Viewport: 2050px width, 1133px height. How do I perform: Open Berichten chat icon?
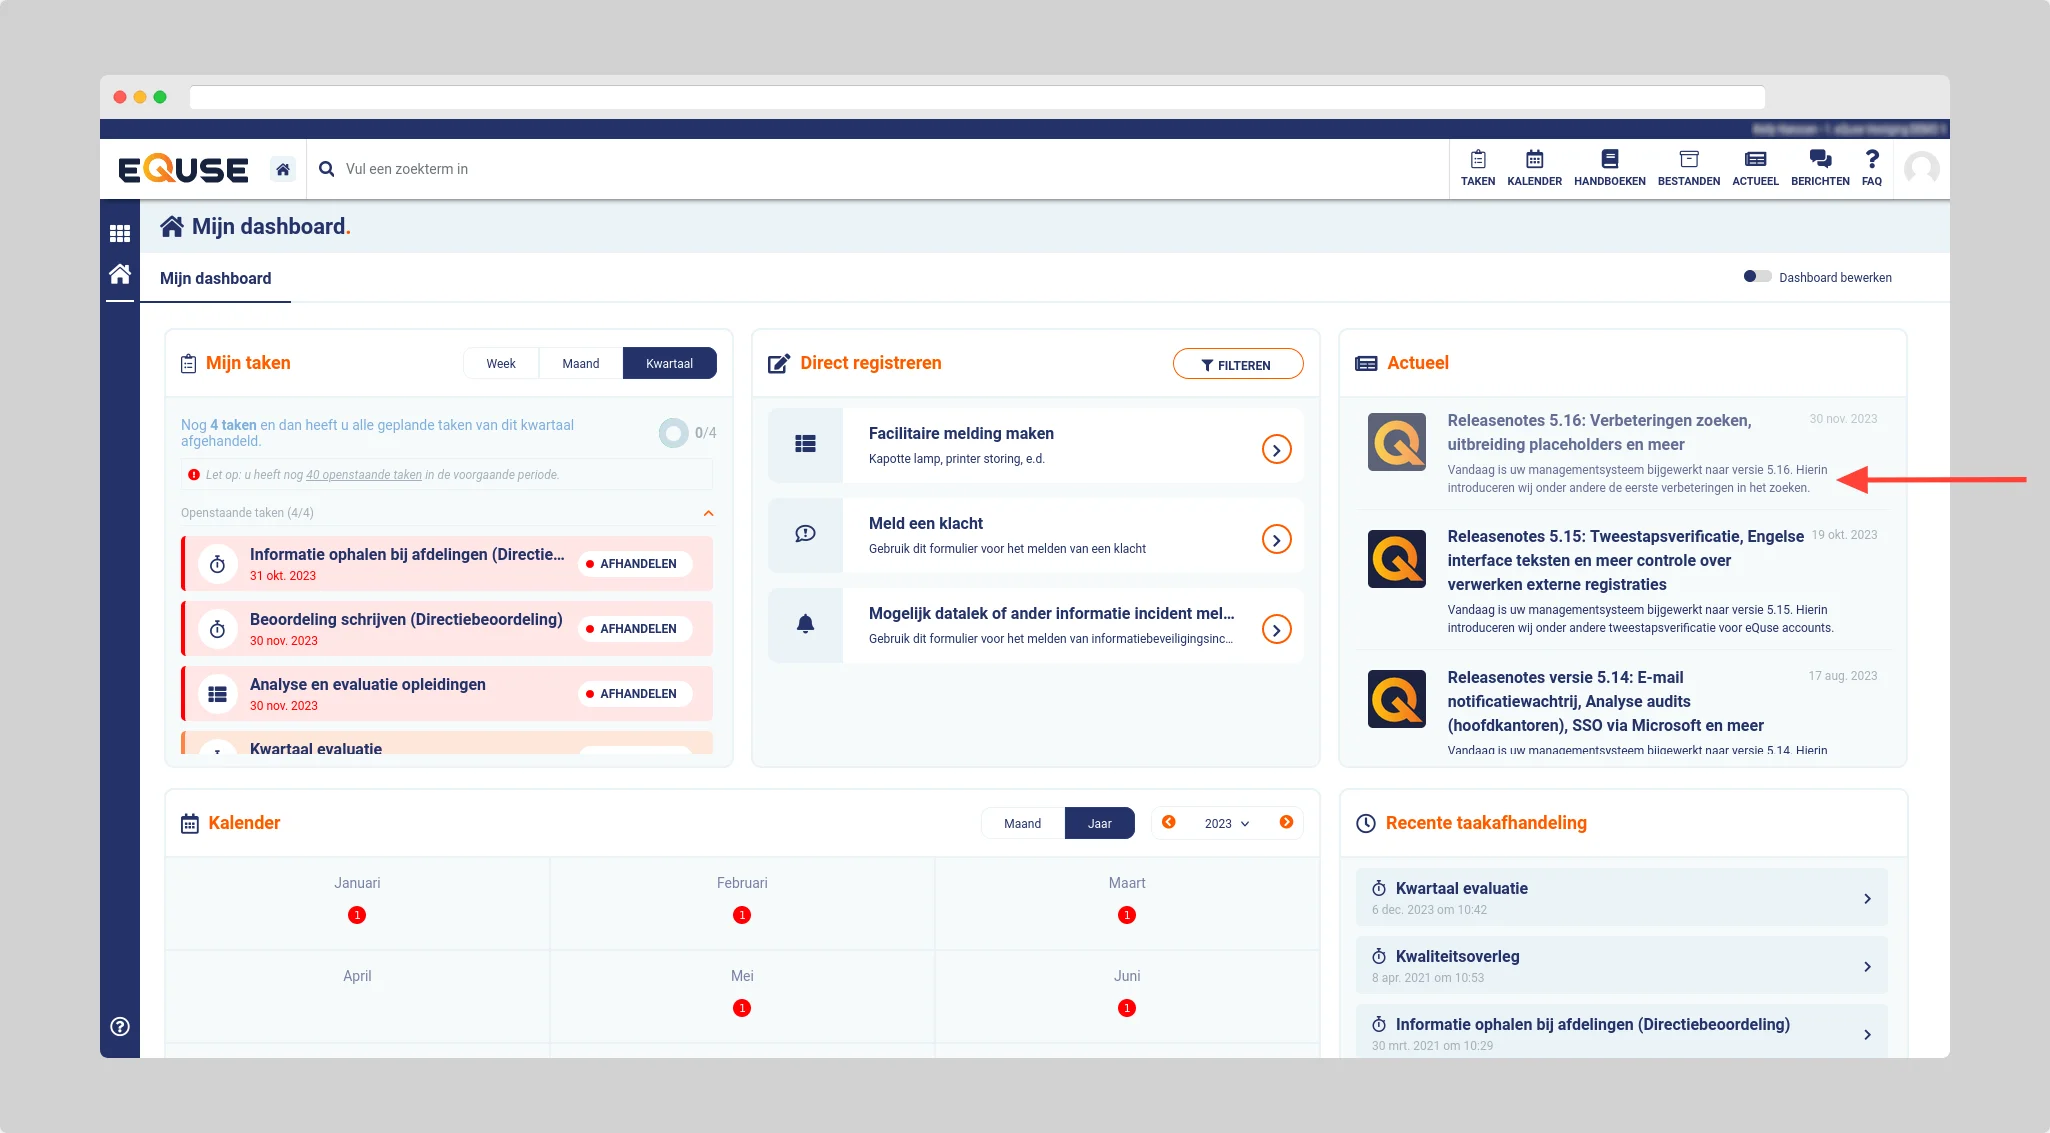click(1819, 167)
